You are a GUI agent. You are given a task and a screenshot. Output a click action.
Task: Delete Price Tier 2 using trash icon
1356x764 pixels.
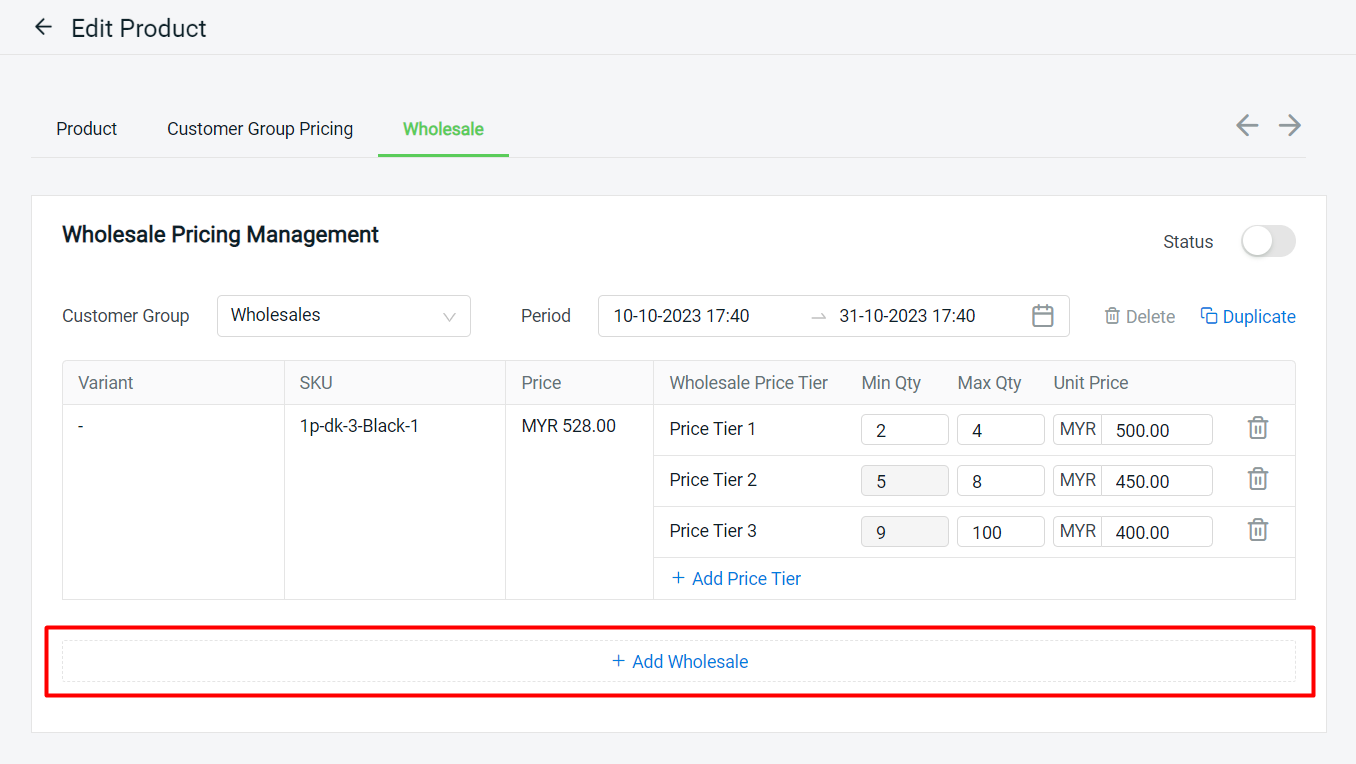point(1258,479)
